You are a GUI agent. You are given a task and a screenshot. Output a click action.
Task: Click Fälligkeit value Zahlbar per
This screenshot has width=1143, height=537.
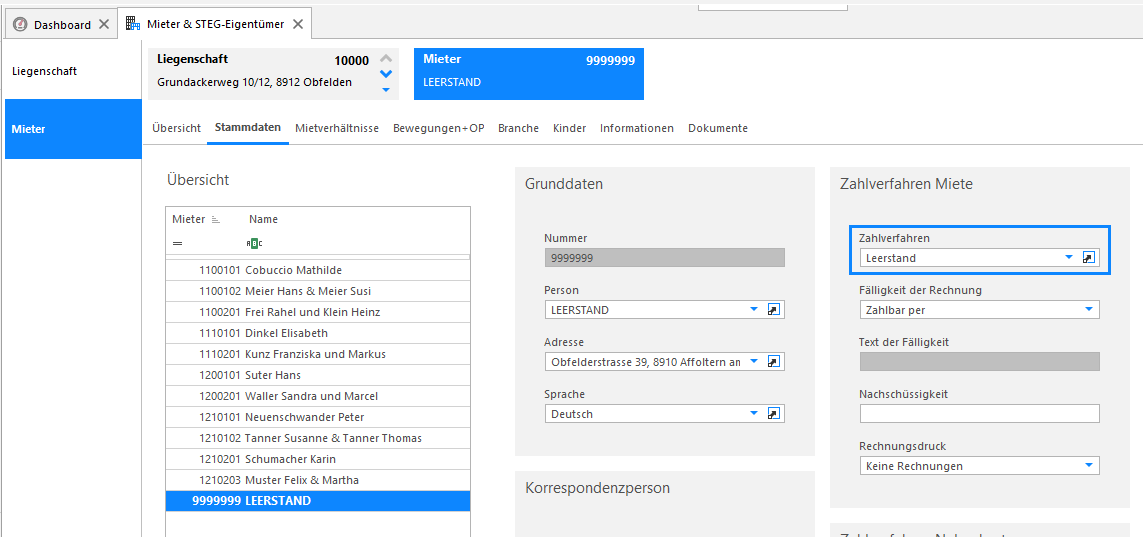click(896, 310)
